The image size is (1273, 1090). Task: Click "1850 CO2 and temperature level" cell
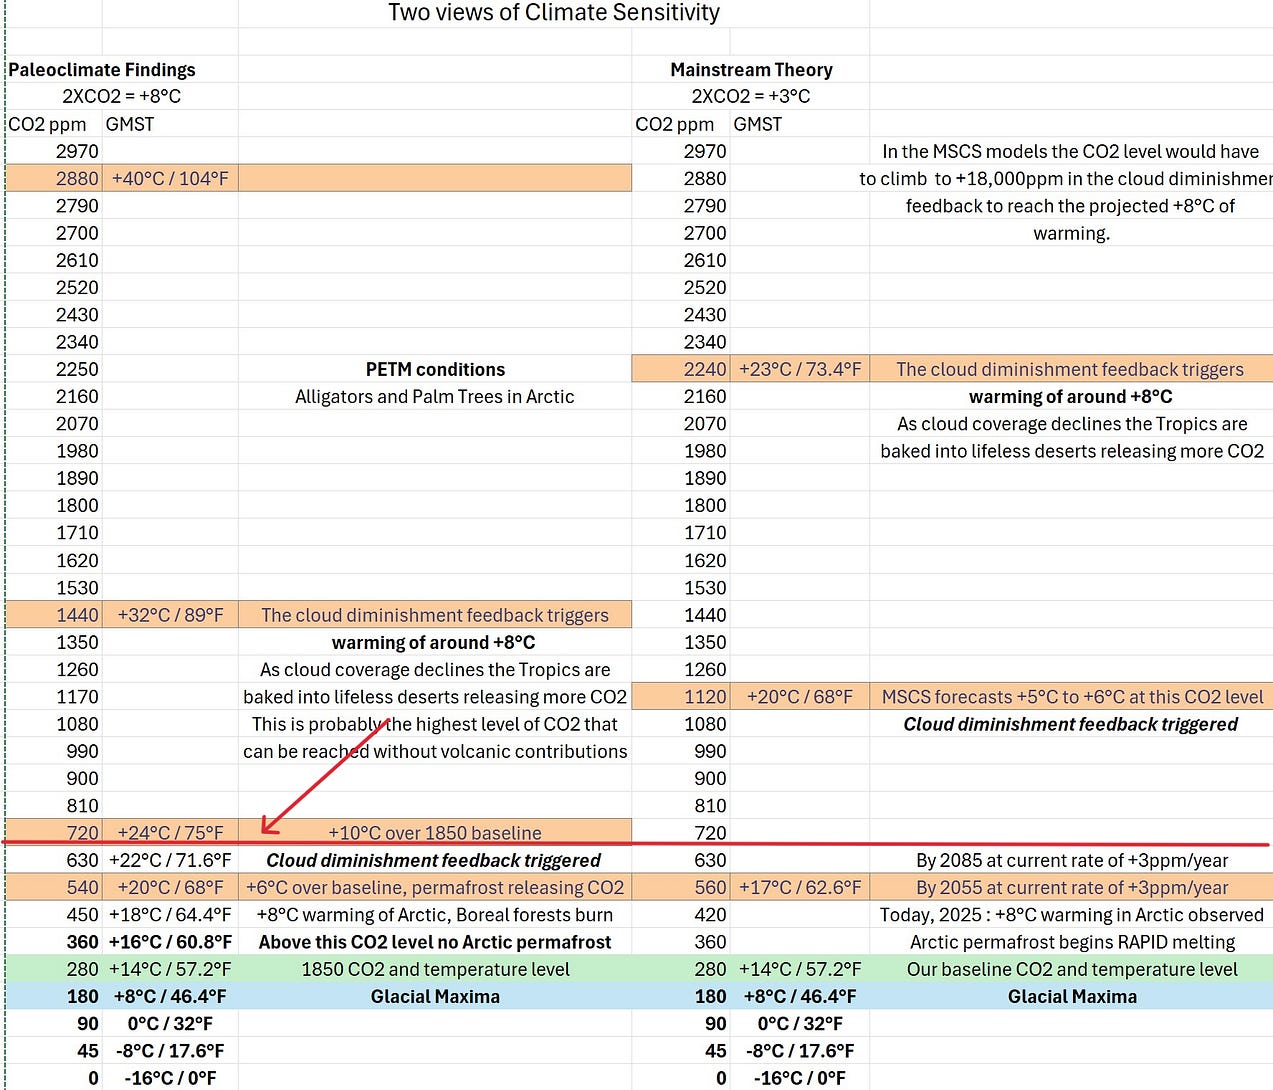(435, 970)
